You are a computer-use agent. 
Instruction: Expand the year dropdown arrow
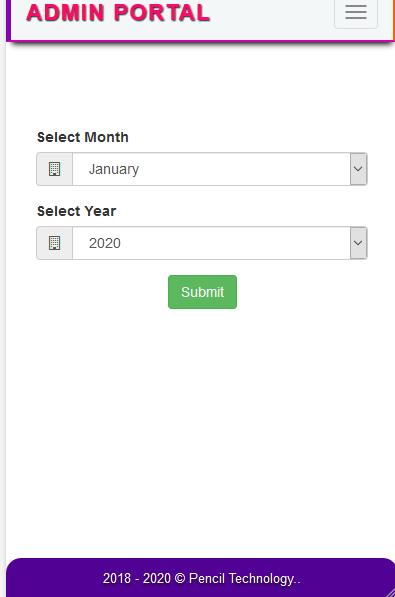click(358, 243)
